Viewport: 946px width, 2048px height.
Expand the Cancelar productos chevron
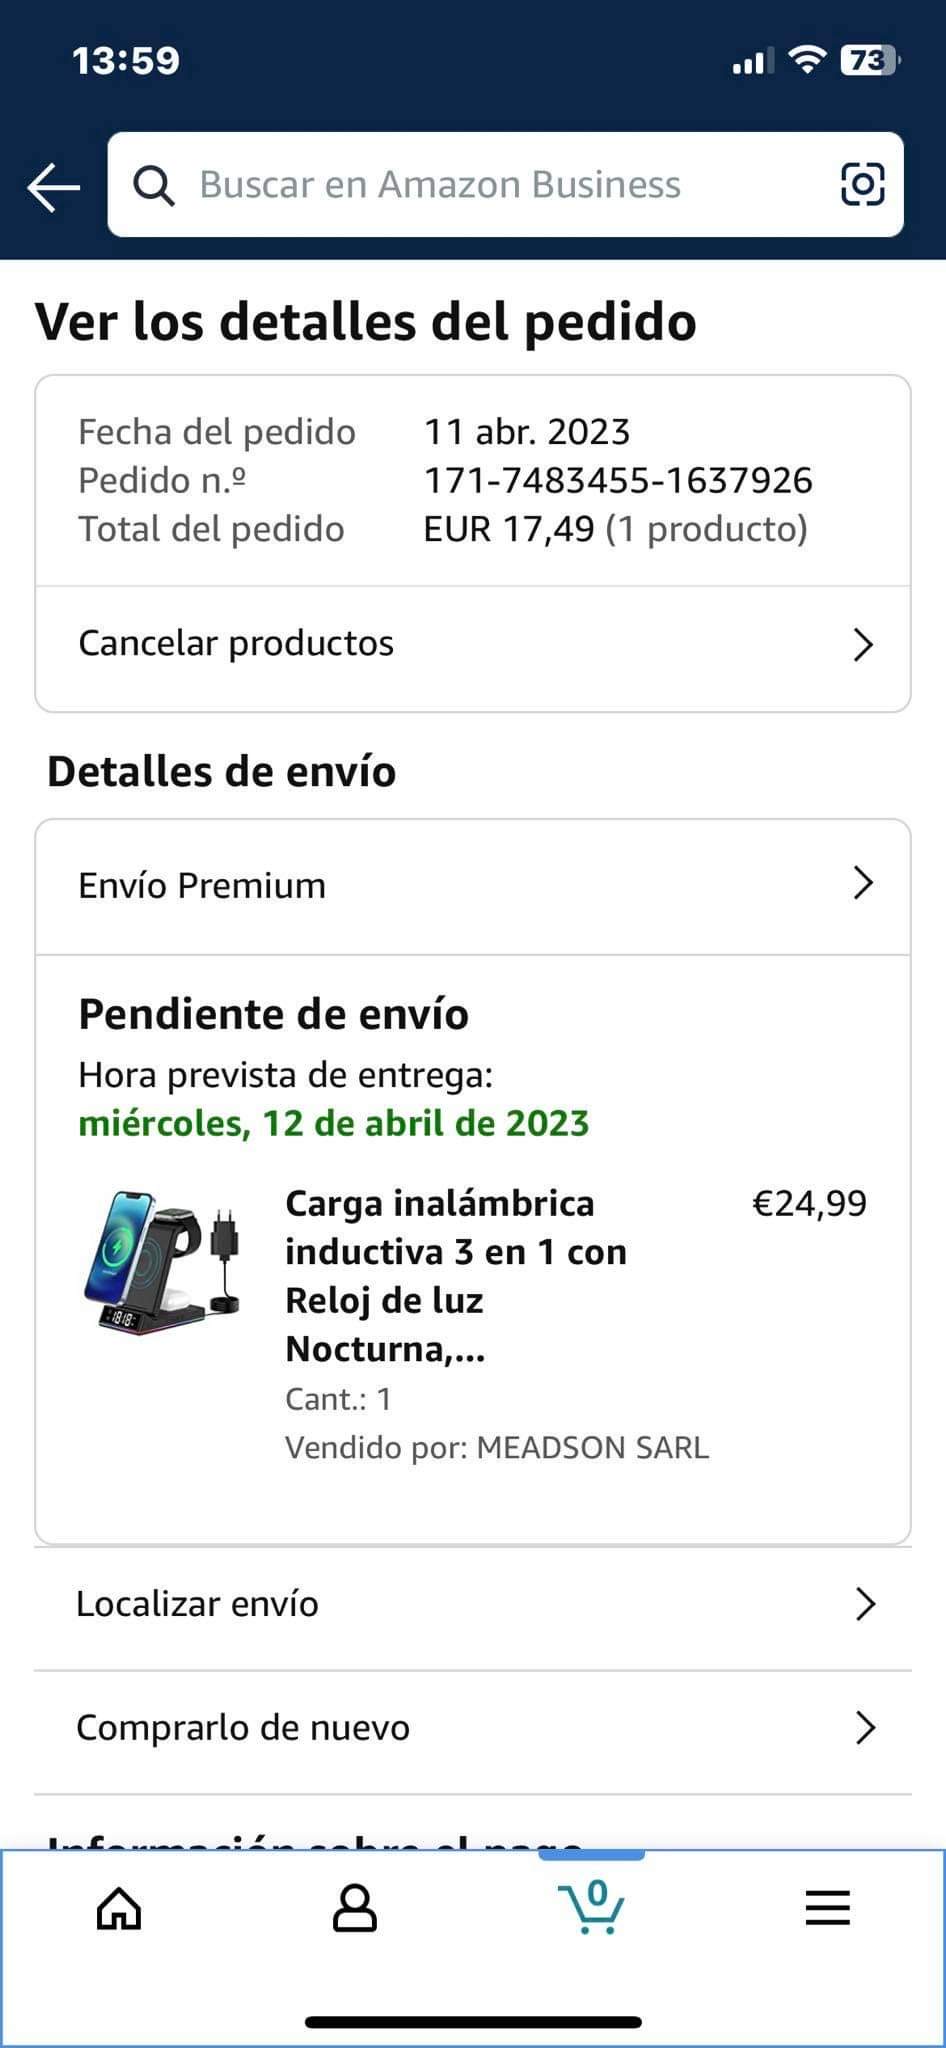[863, 645]
